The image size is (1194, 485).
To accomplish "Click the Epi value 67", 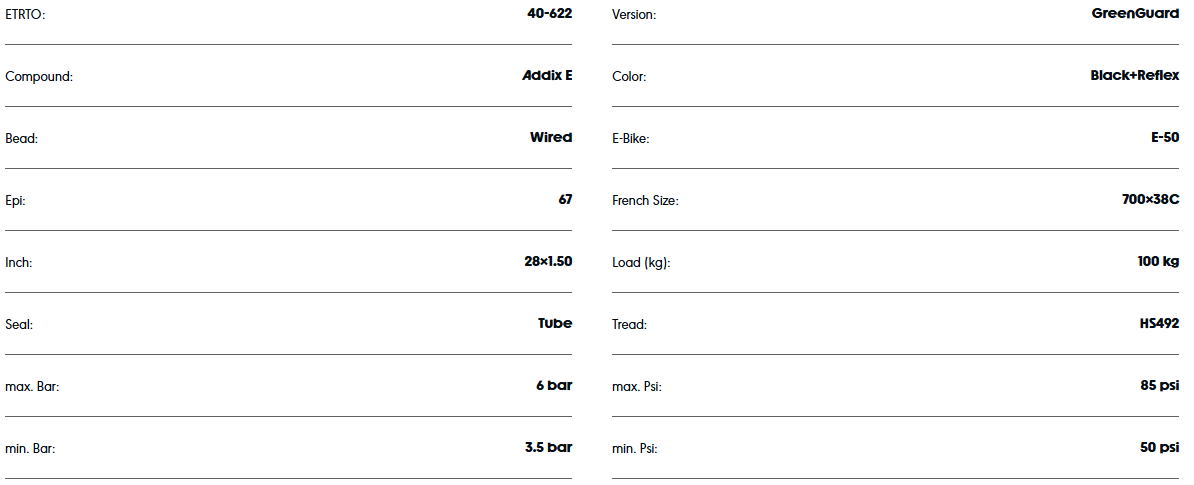I will coord(565,200).
